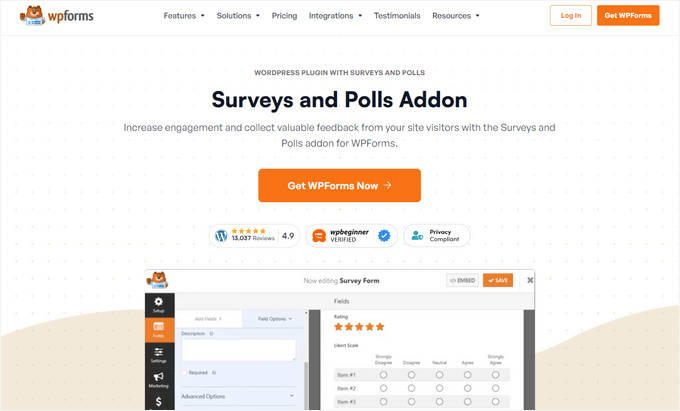The width and height of the screenshot is (680, 411).
Task: Enable the Required checkbox
Action: (183, 371)
